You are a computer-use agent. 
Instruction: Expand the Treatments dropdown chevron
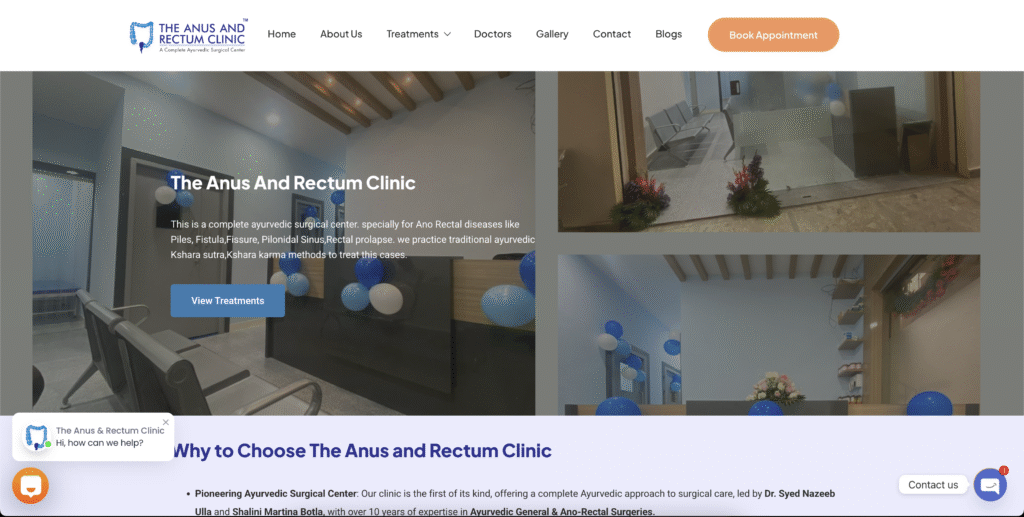(447, 34)
